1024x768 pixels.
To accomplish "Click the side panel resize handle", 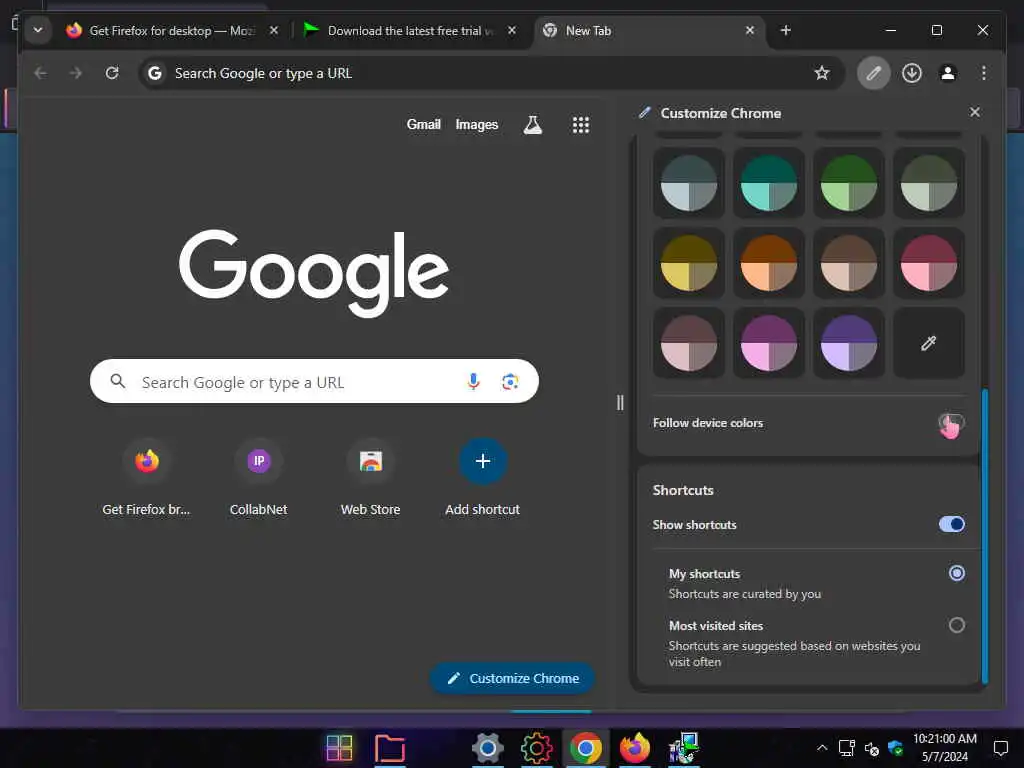I will tap(620, 402).
